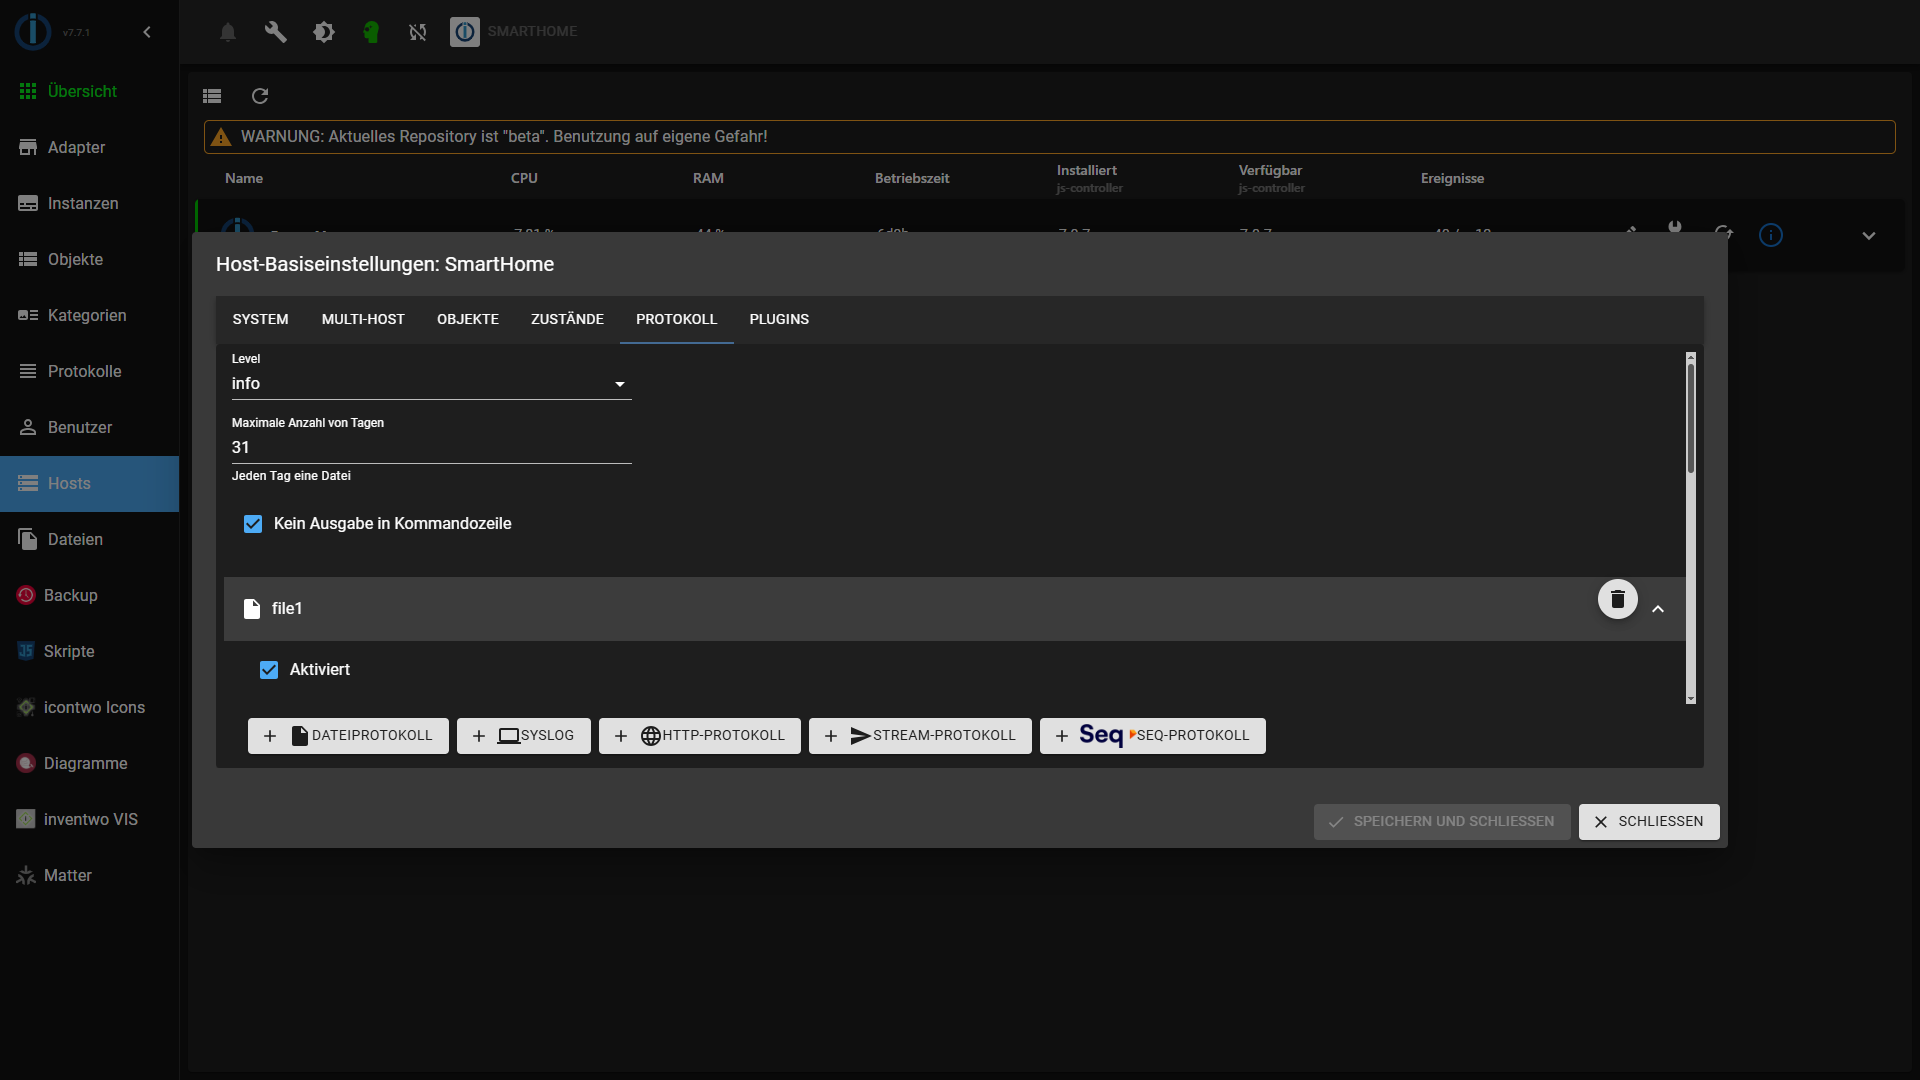Switch the hosts list view icon
The image size is (1920, 1080).
tap(212, 96)
